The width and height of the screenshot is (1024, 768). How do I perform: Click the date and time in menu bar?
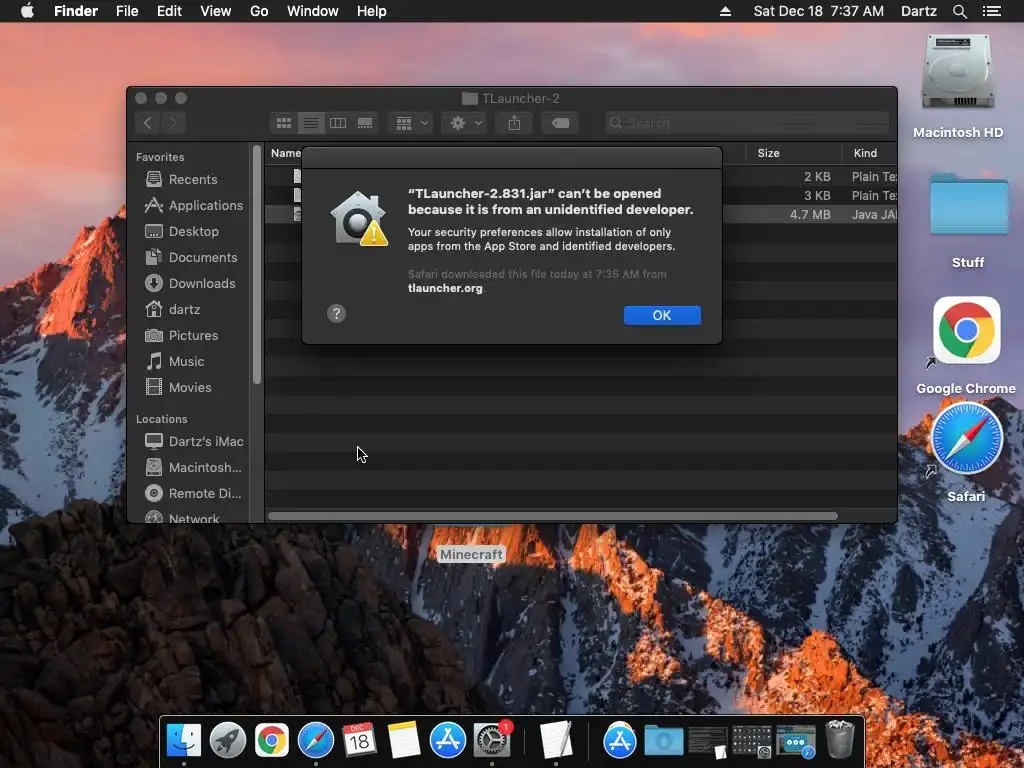click(x=818, y=11)
